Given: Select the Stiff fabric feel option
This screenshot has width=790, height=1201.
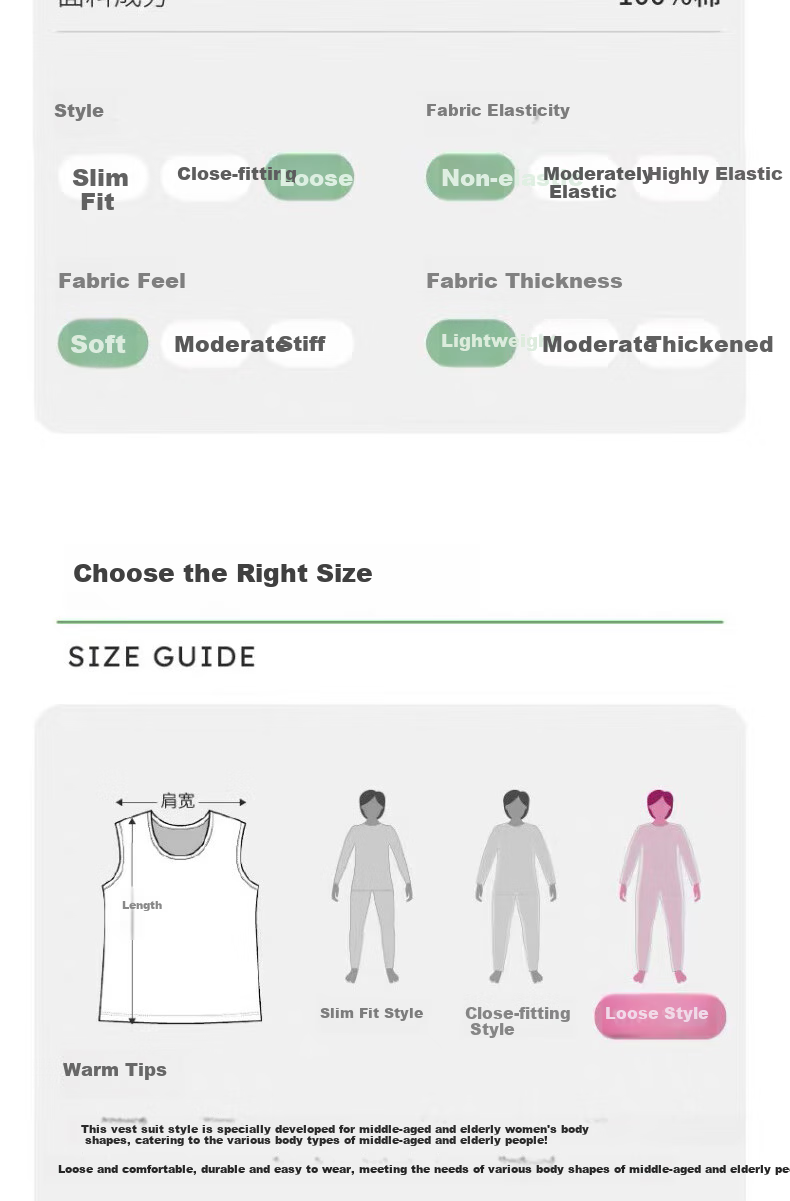Looking at the screenshot, I should click(x=309, y=343).
